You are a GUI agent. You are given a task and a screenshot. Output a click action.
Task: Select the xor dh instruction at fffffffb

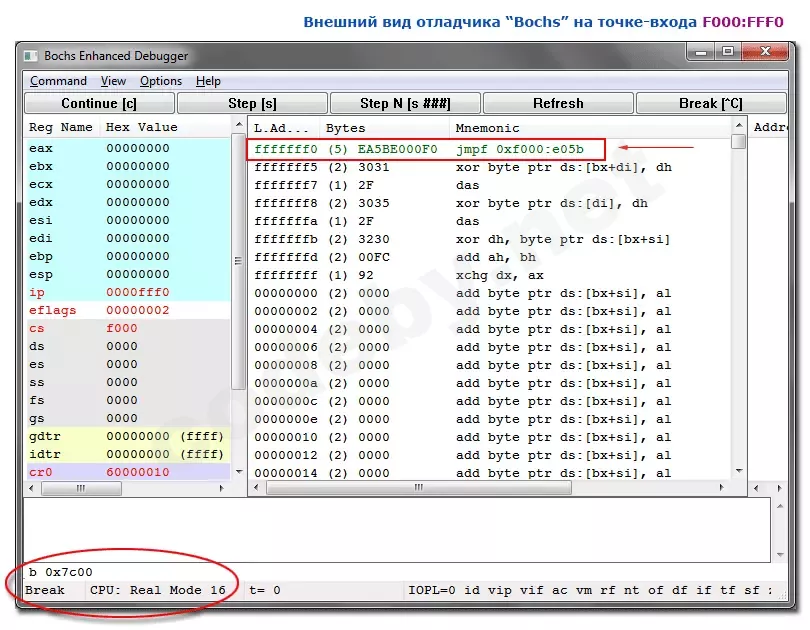pyautogui.click(x=490, y=240)
